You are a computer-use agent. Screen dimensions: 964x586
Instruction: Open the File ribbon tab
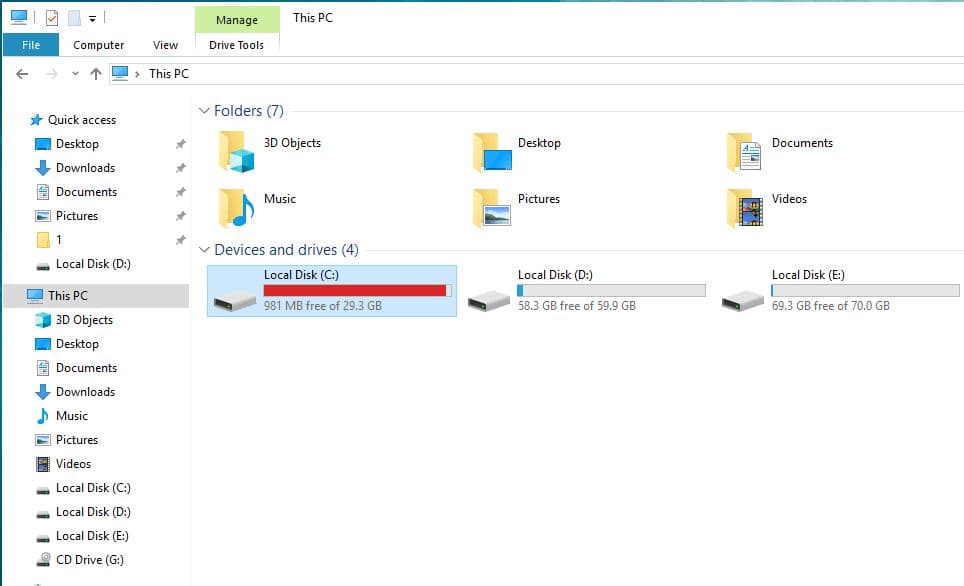31,45
